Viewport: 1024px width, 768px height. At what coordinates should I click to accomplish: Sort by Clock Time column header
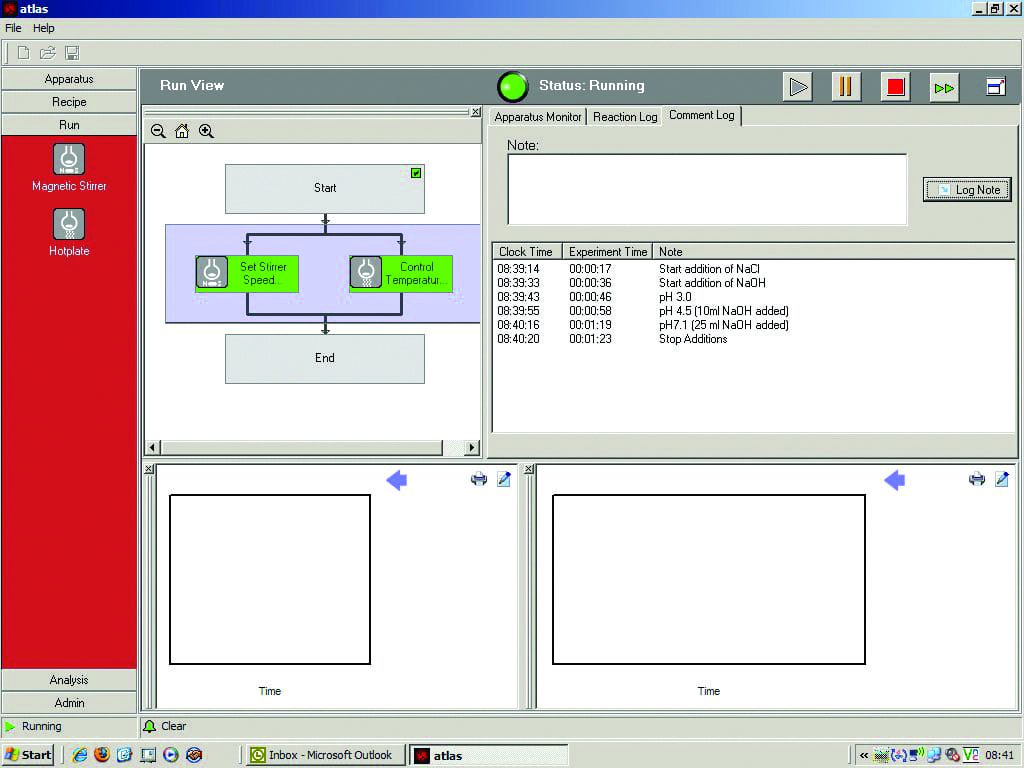526,251
